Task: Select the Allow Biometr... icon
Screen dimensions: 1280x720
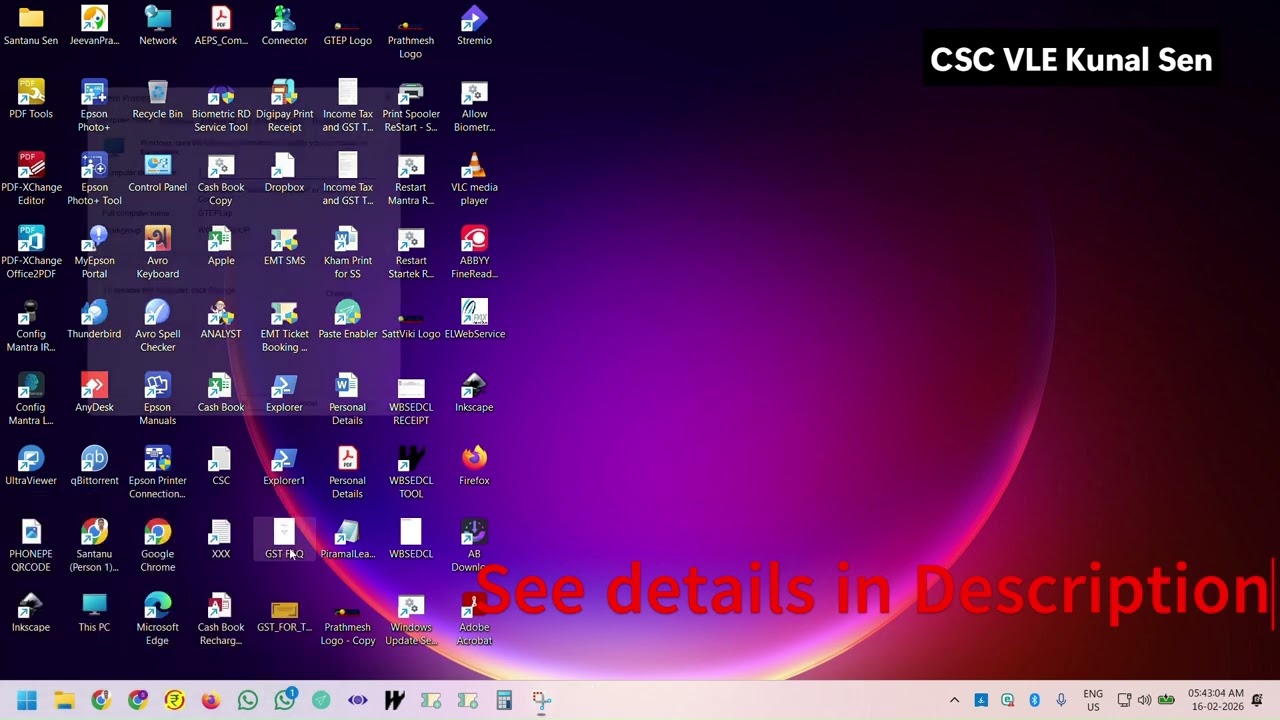Action: (x=474, y=106)
